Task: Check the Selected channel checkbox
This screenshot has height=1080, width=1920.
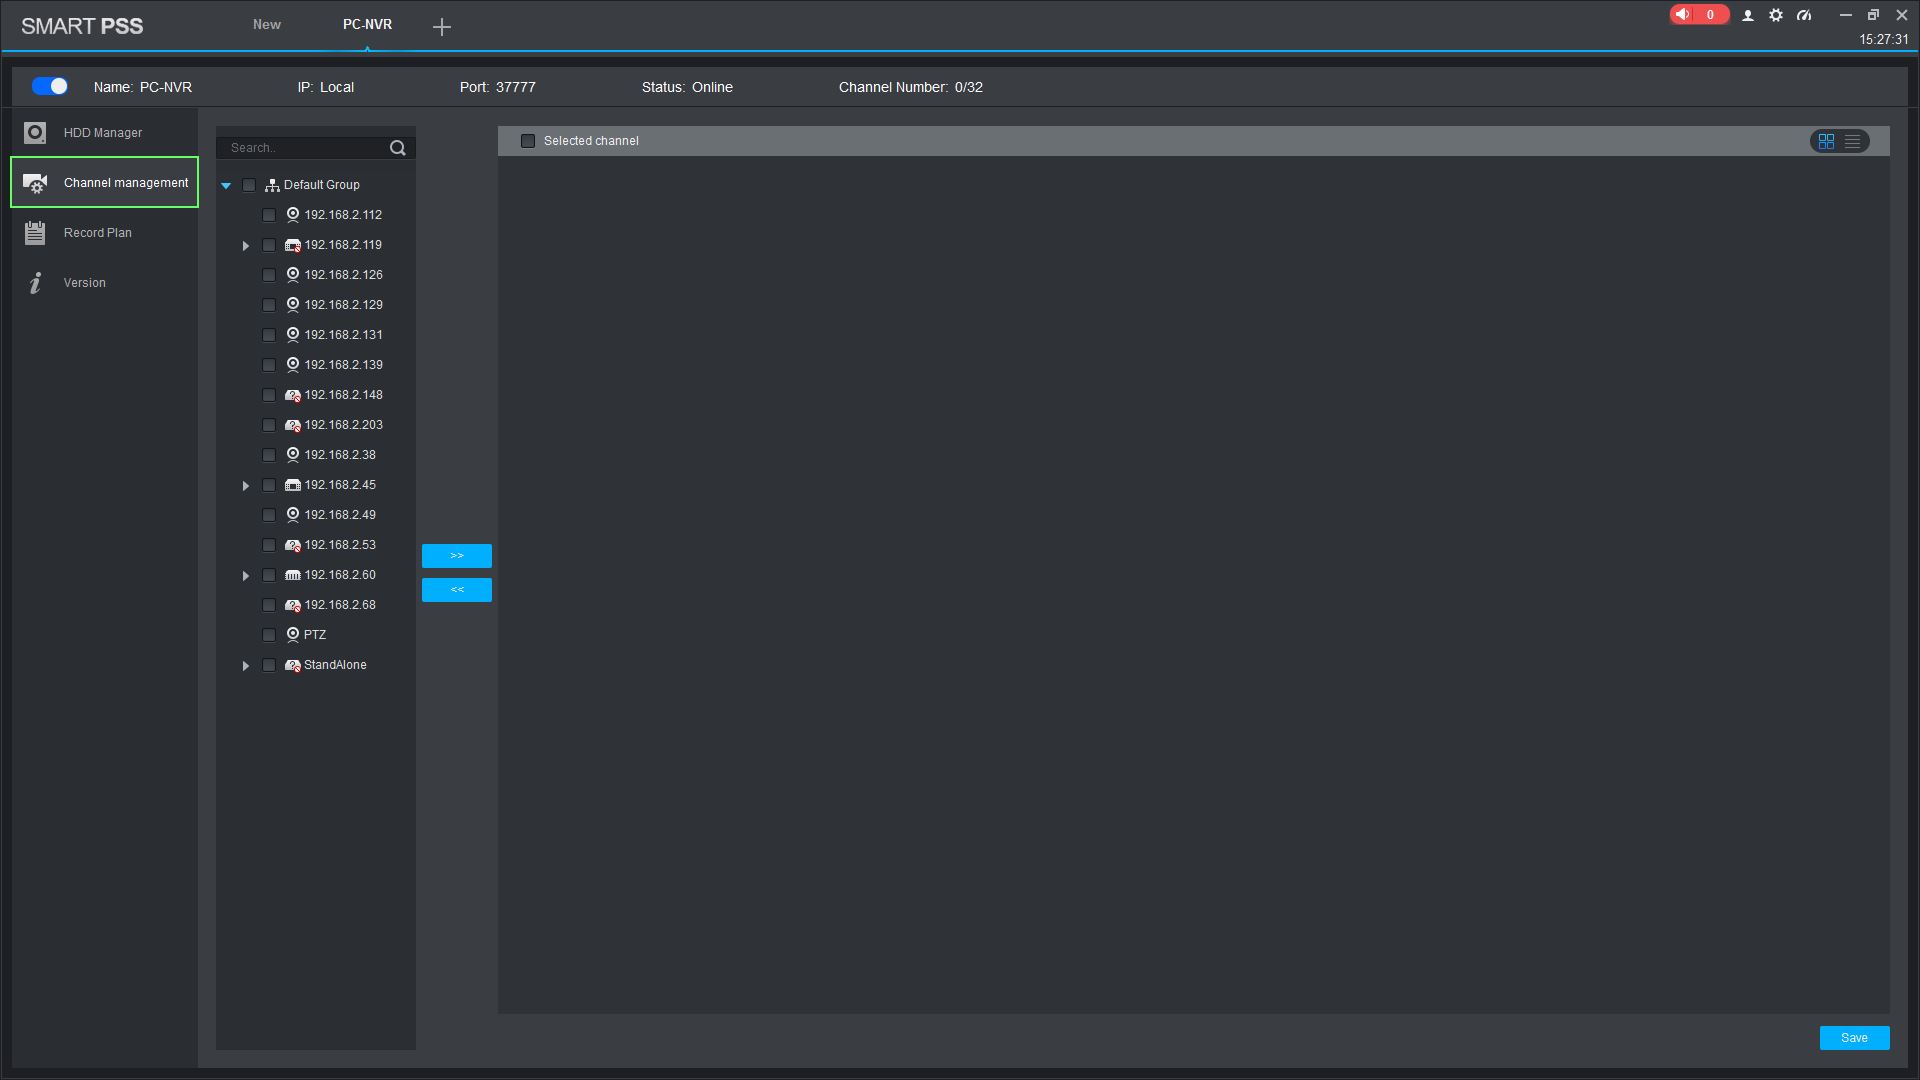Action: pos(528,141)
